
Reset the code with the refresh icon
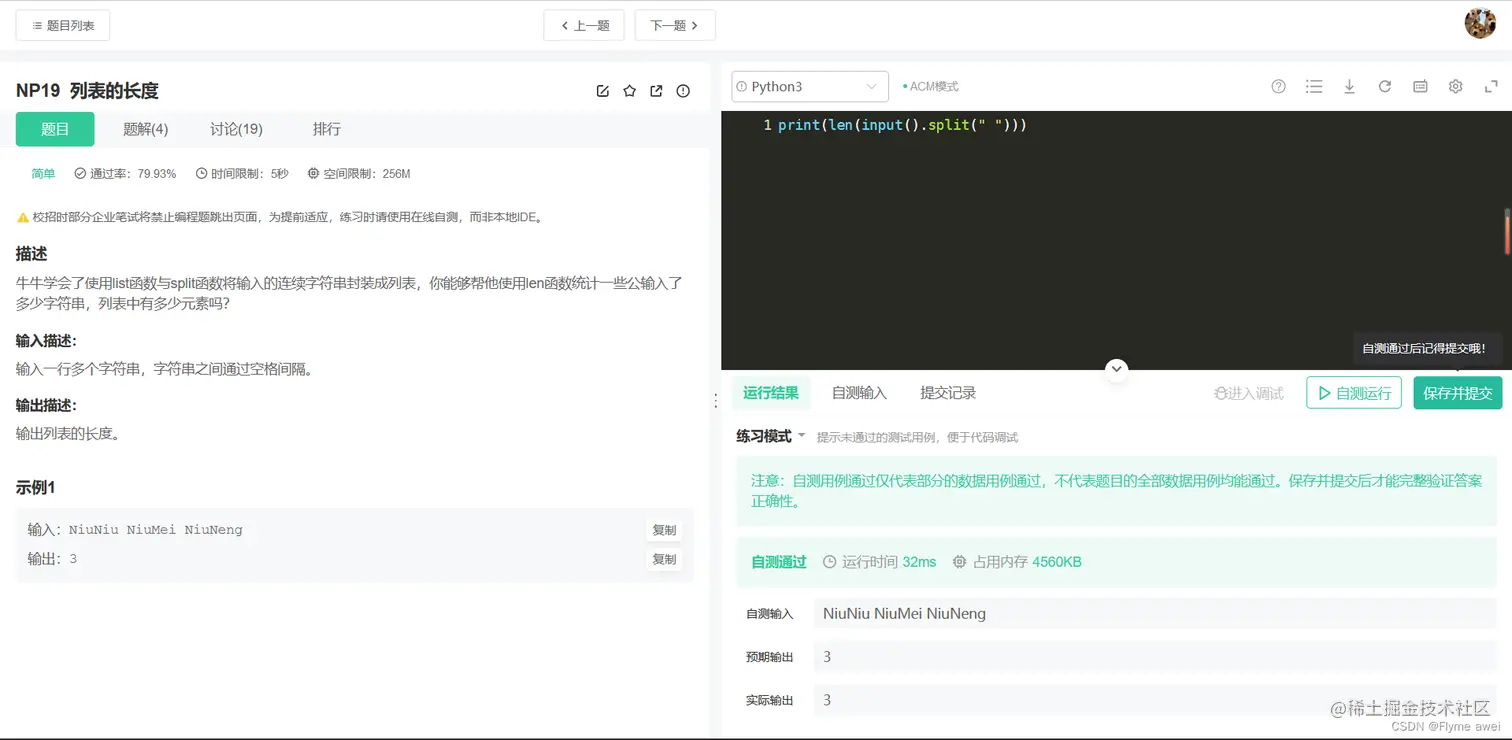click(1384, 86)
